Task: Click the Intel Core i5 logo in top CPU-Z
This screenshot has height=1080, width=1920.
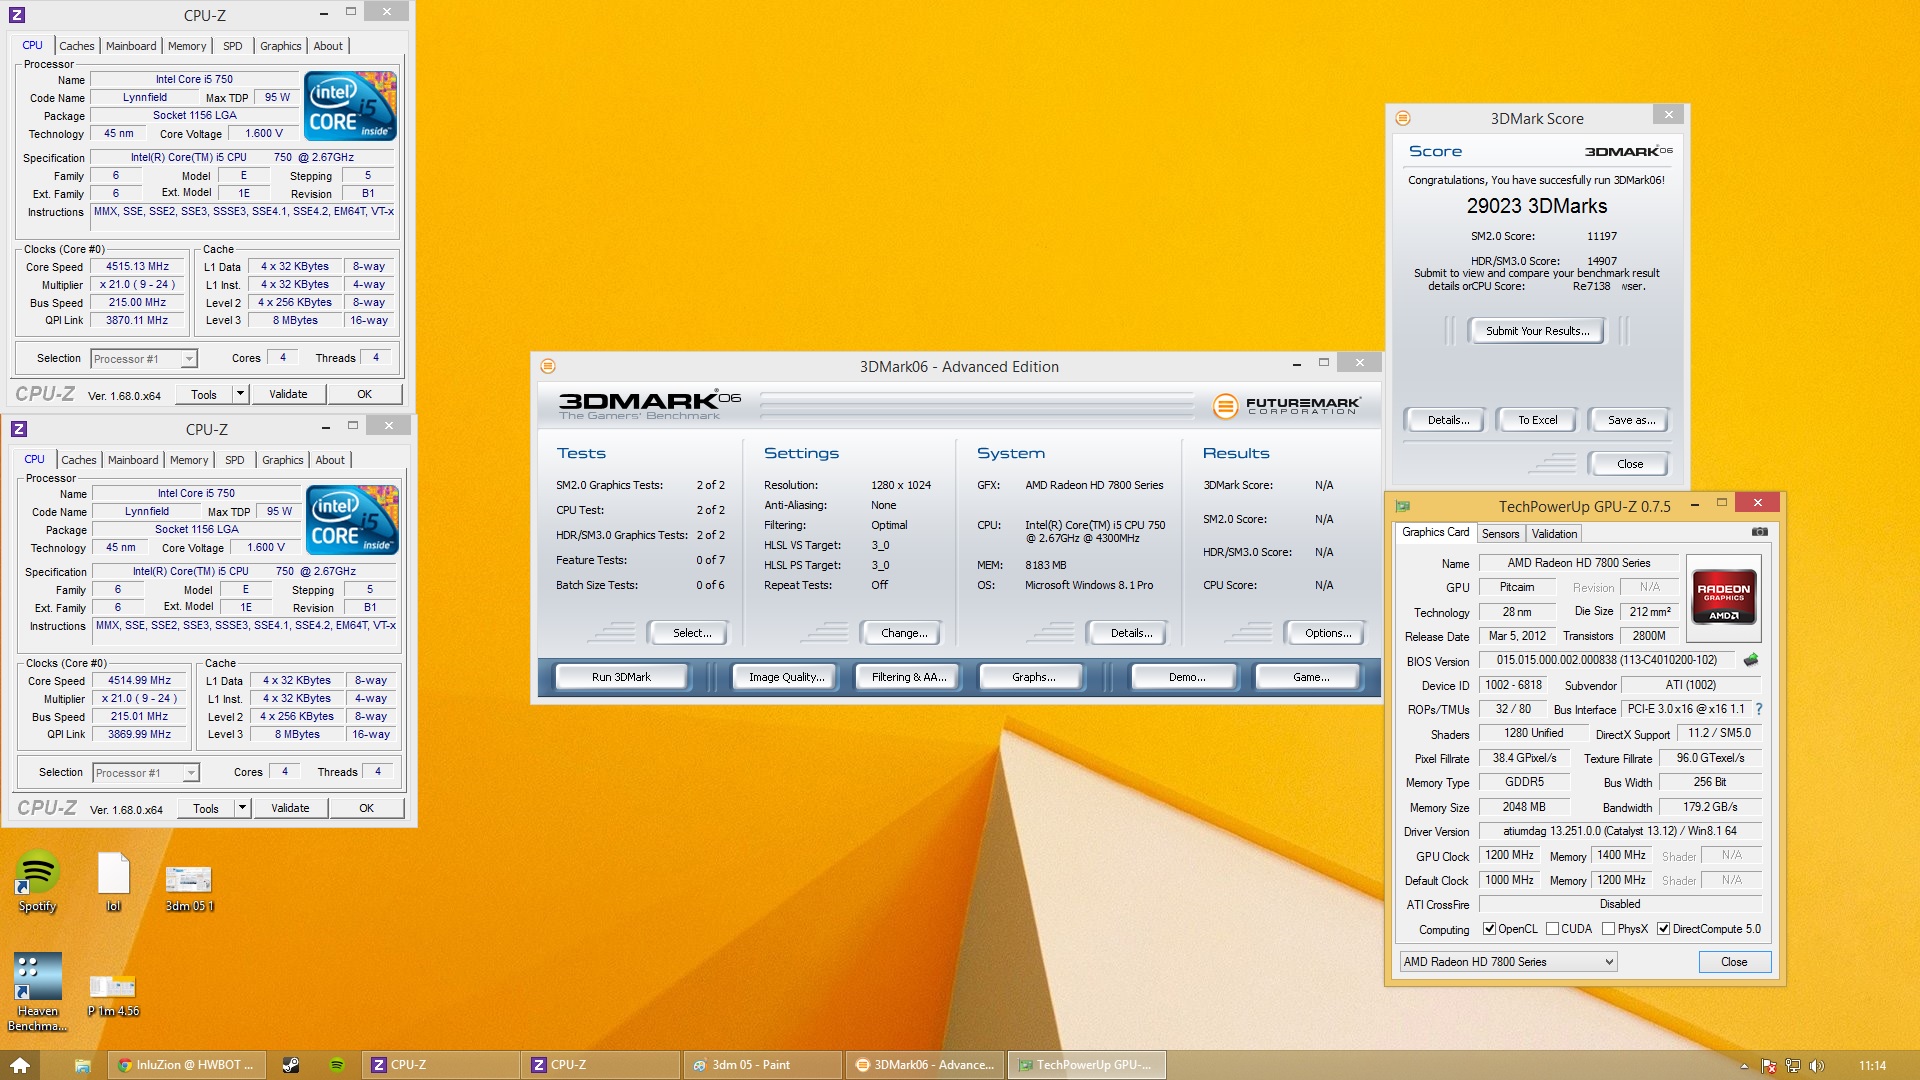Action: pos(350,106)
